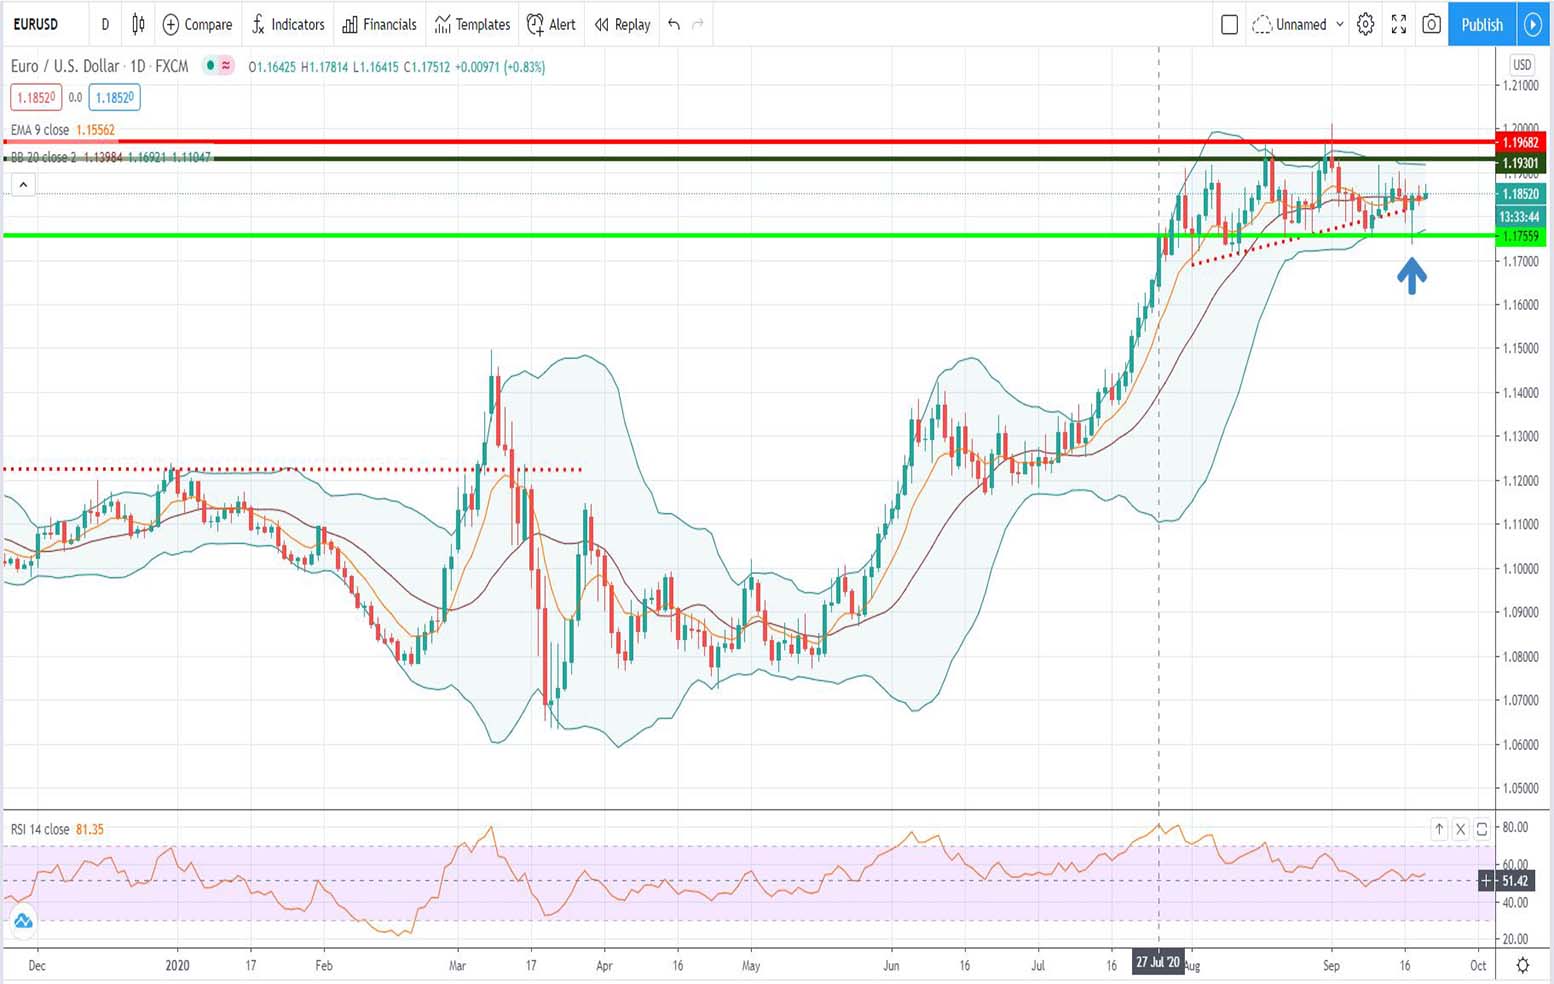Create a new Alert

coord(551,24)
